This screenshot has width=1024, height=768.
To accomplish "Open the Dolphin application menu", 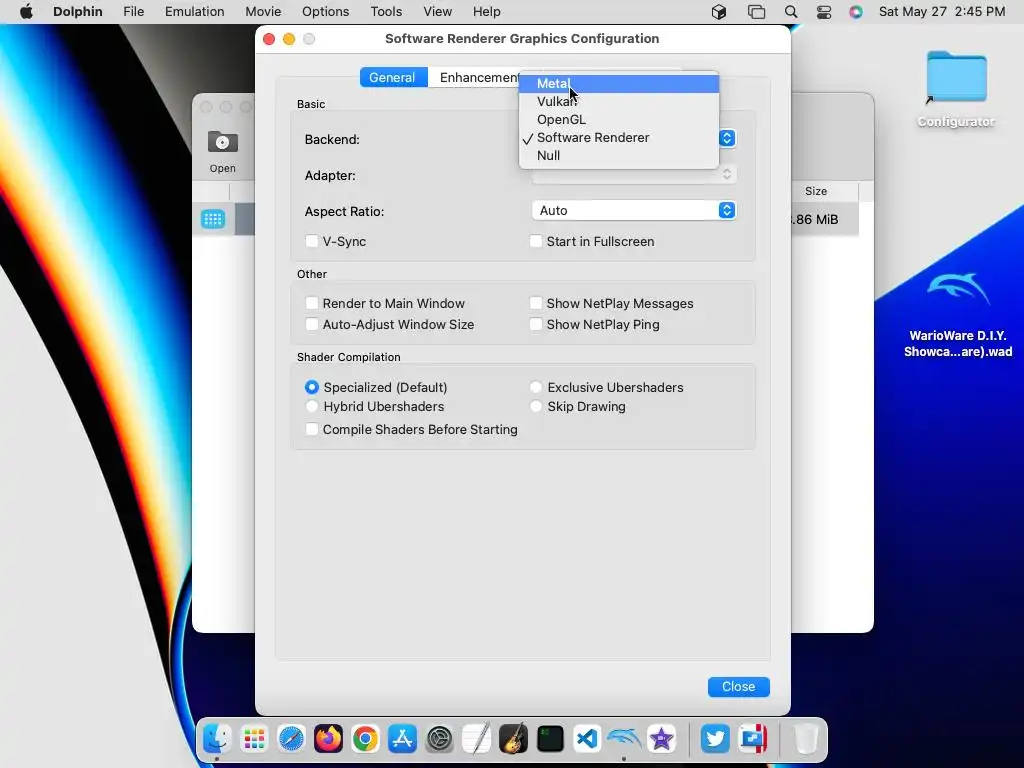I will 78,12.
